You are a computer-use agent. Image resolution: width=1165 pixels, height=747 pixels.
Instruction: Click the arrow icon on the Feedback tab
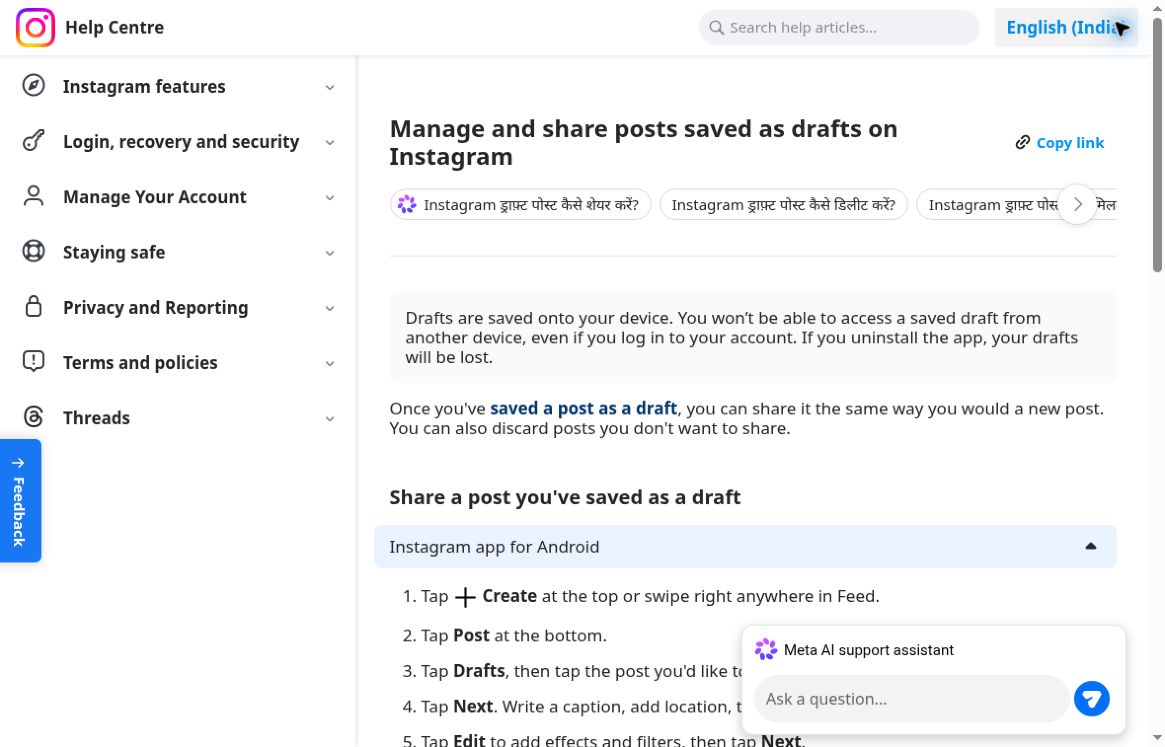[19, 462]
